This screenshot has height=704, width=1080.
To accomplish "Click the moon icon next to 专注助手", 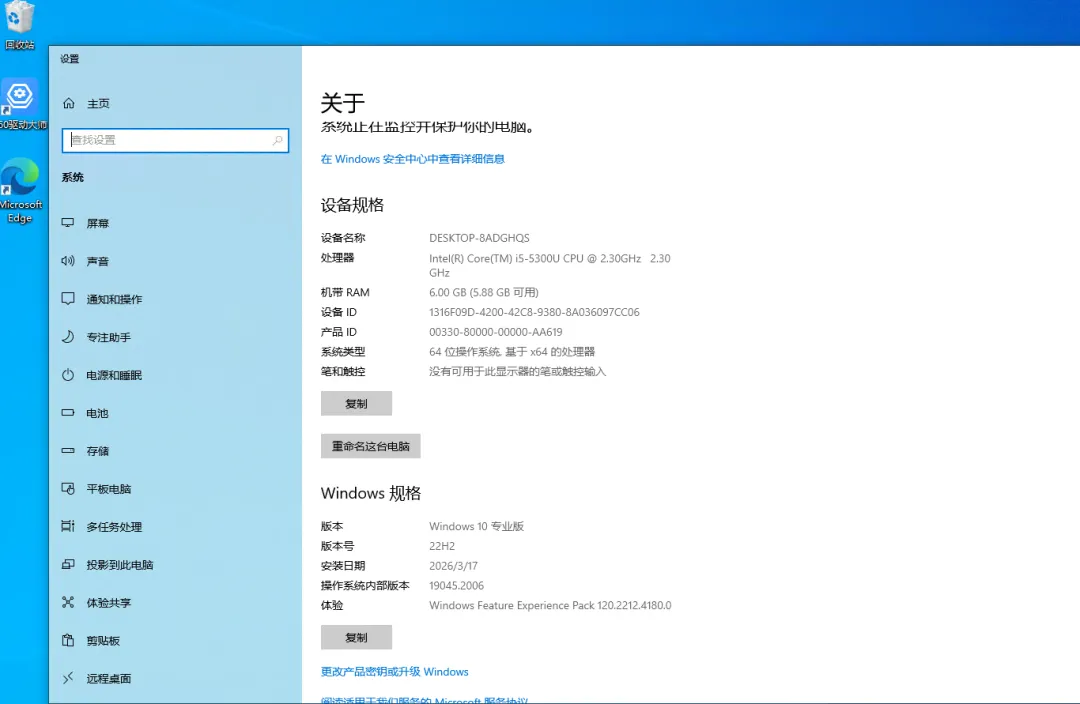I will pos(68,337).
